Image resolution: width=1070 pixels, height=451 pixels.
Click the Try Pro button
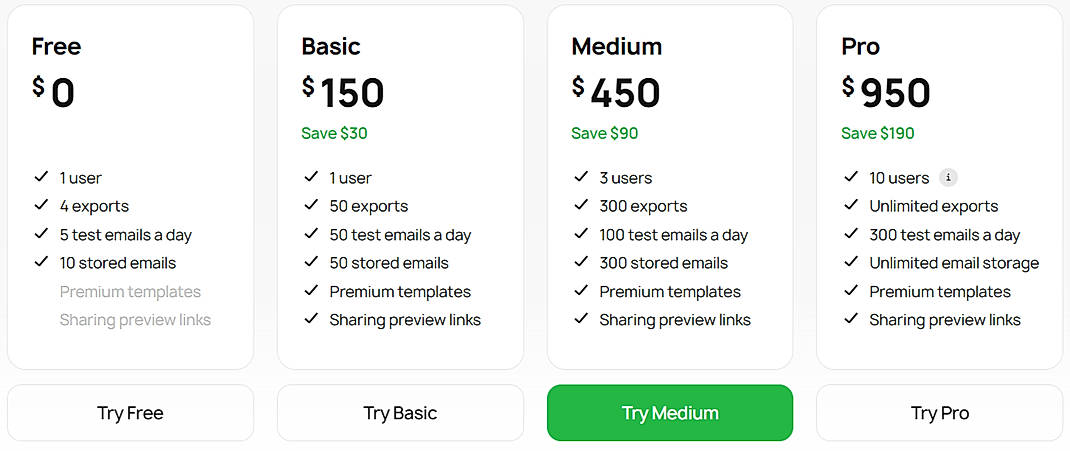(939, 413)
